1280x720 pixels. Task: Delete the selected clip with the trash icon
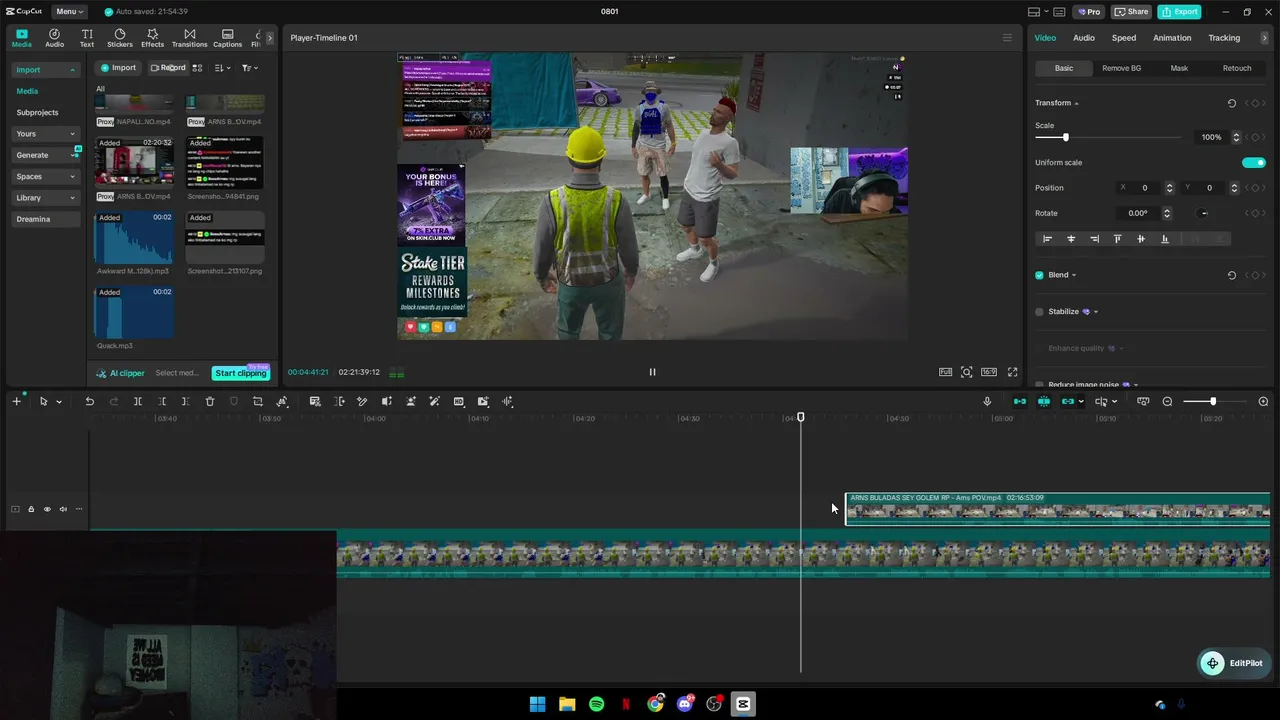210,401
